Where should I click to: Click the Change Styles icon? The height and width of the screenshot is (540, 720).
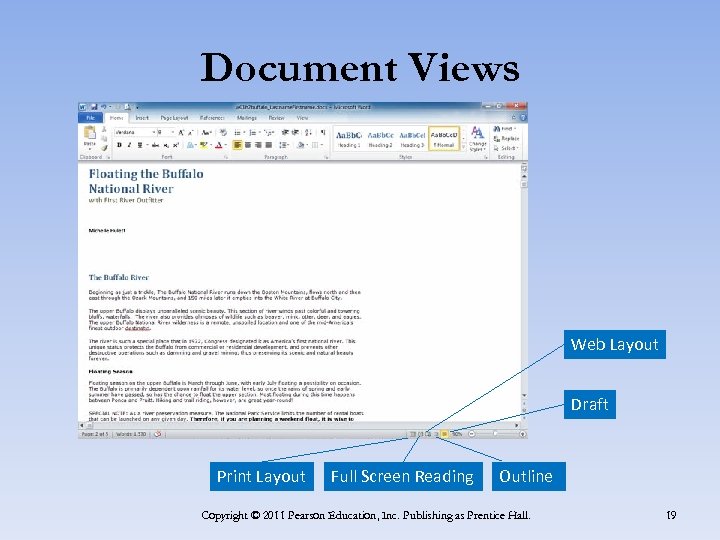[x=478, y=139]
